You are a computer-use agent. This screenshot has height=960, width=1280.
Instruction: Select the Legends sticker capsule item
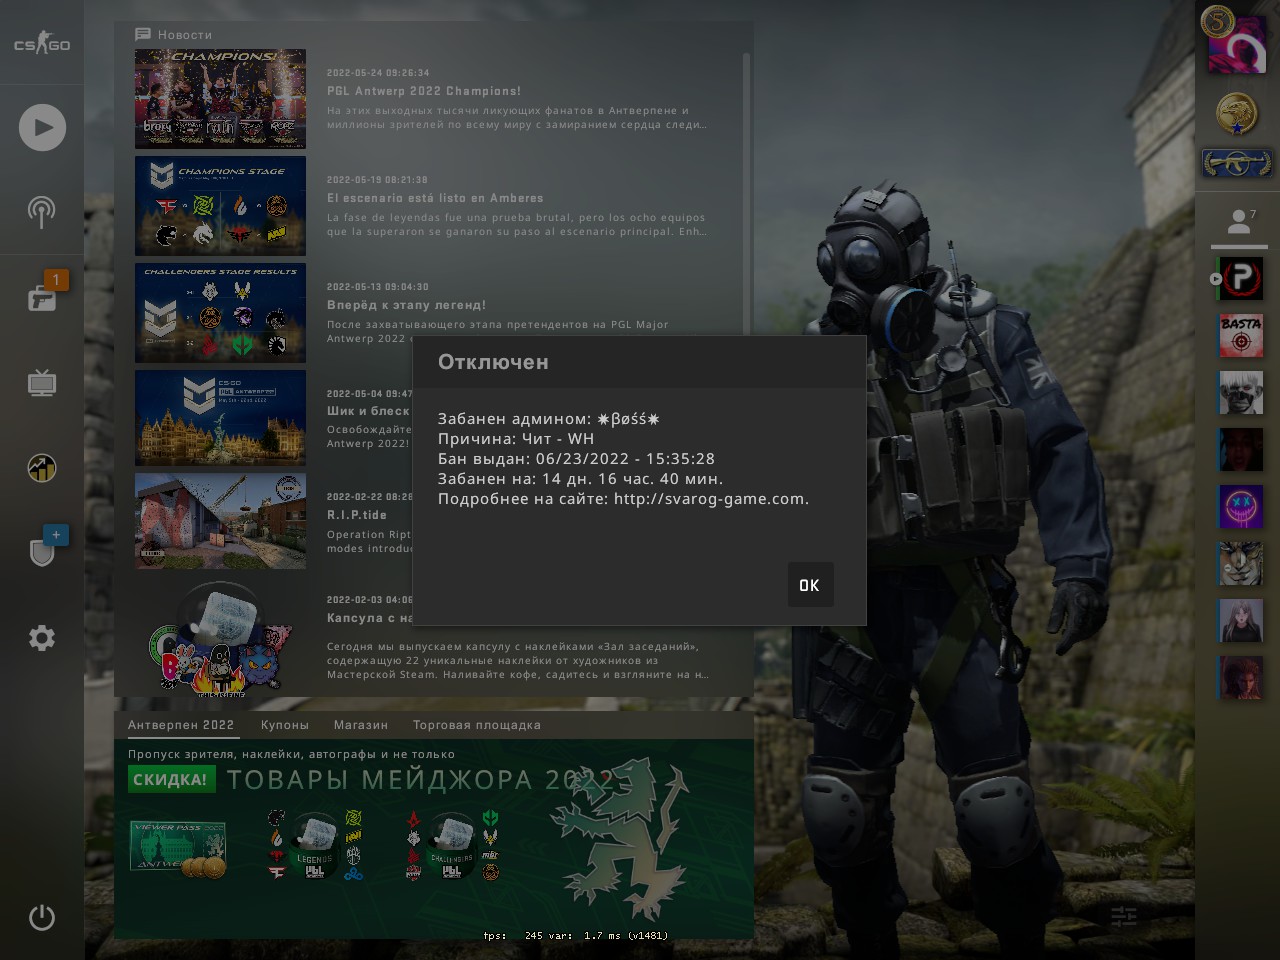(x=314, y=845)
